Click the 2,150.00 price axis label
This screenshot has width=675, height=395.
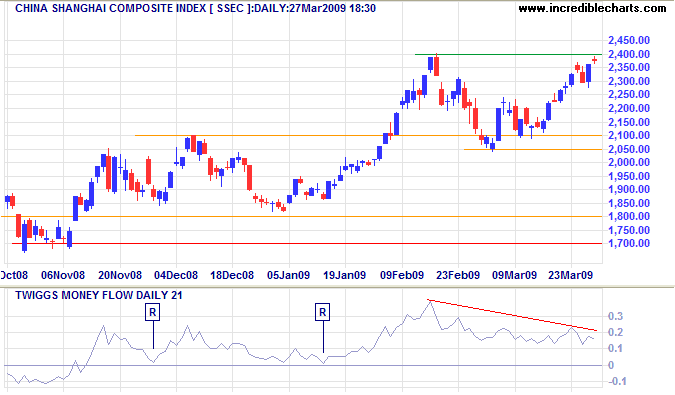629,122
